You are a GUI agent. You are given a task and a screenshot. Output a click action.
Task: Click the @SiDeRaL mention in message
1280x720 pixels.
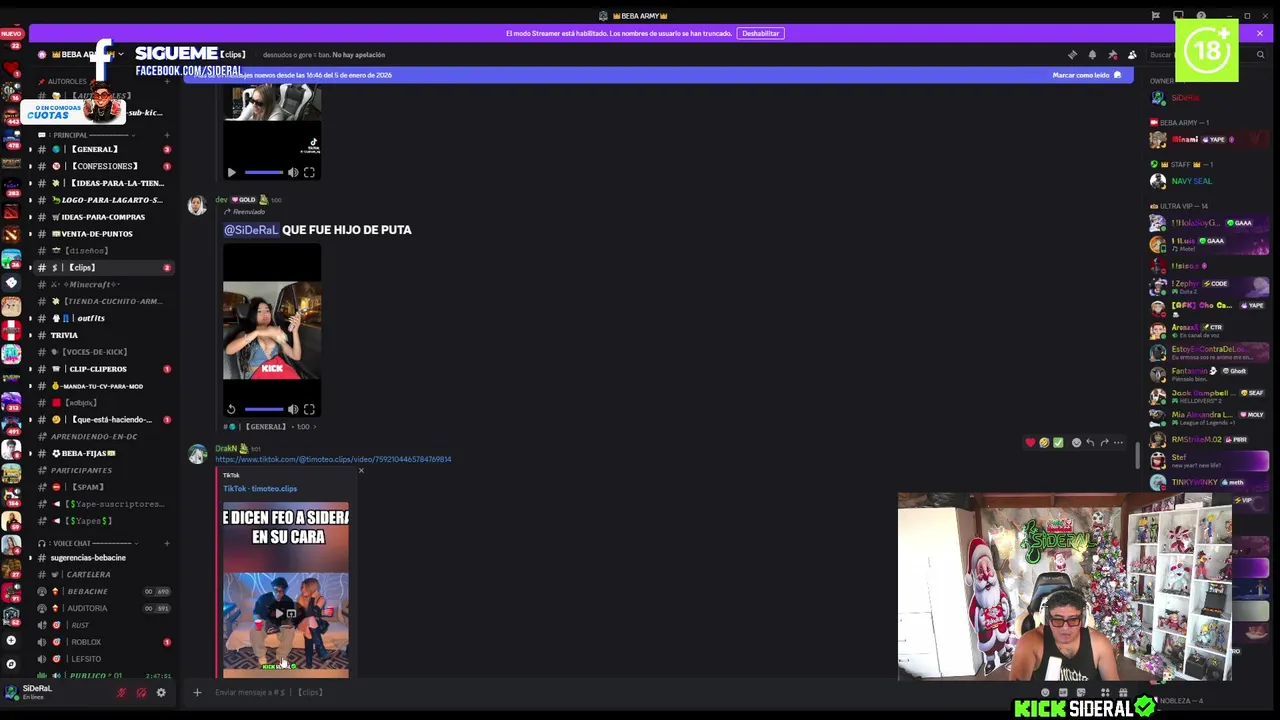tap(251, 230)
